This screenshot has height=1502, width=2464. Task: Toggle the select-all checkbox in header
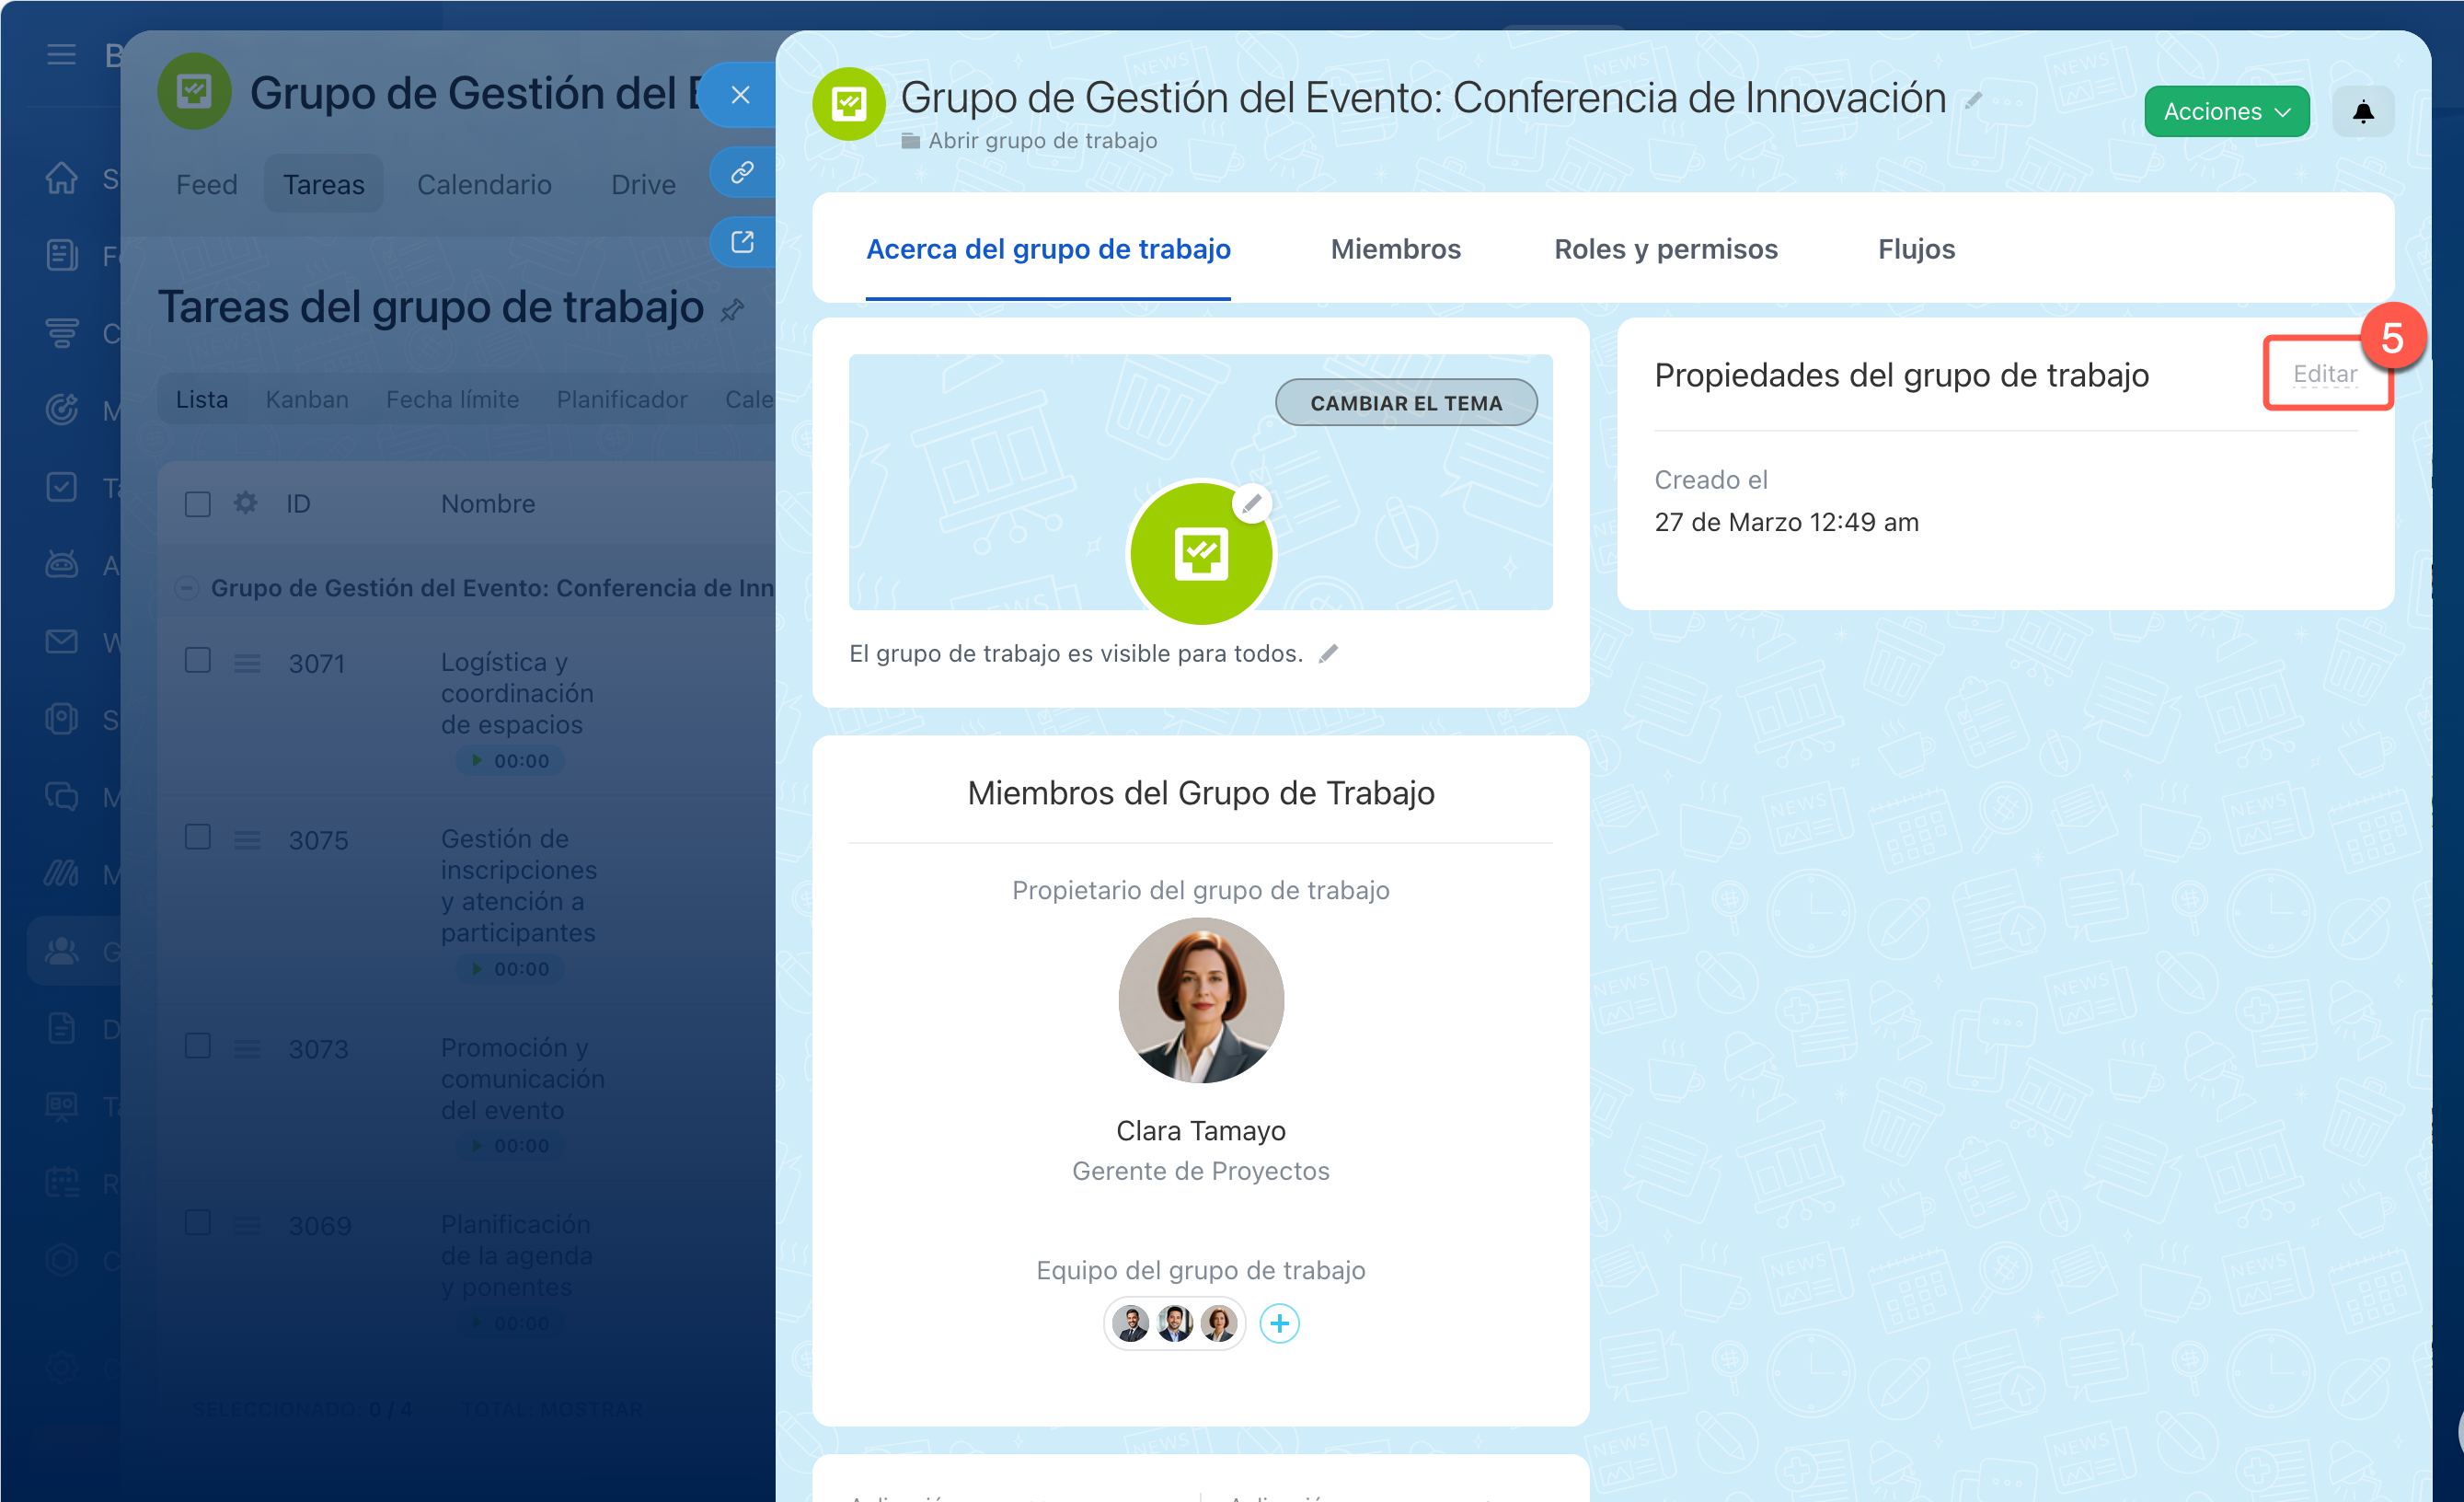click(x=198, y=503)
